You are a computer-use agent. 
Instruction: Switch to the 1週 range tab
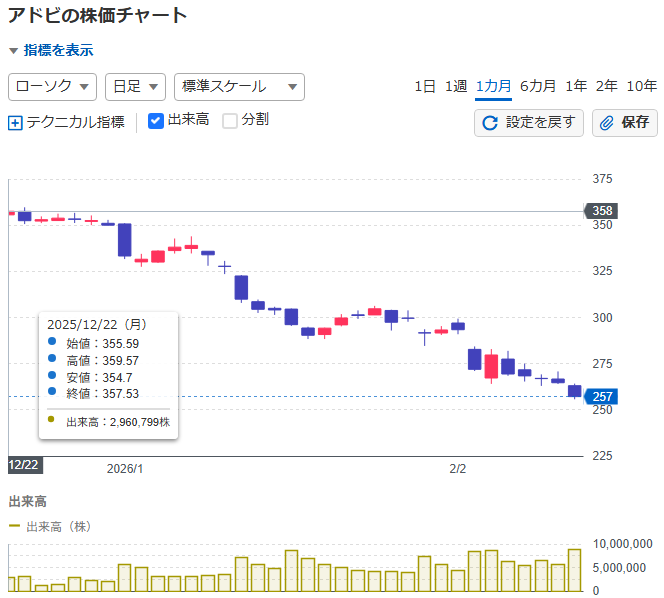click(x=456, y=86)
